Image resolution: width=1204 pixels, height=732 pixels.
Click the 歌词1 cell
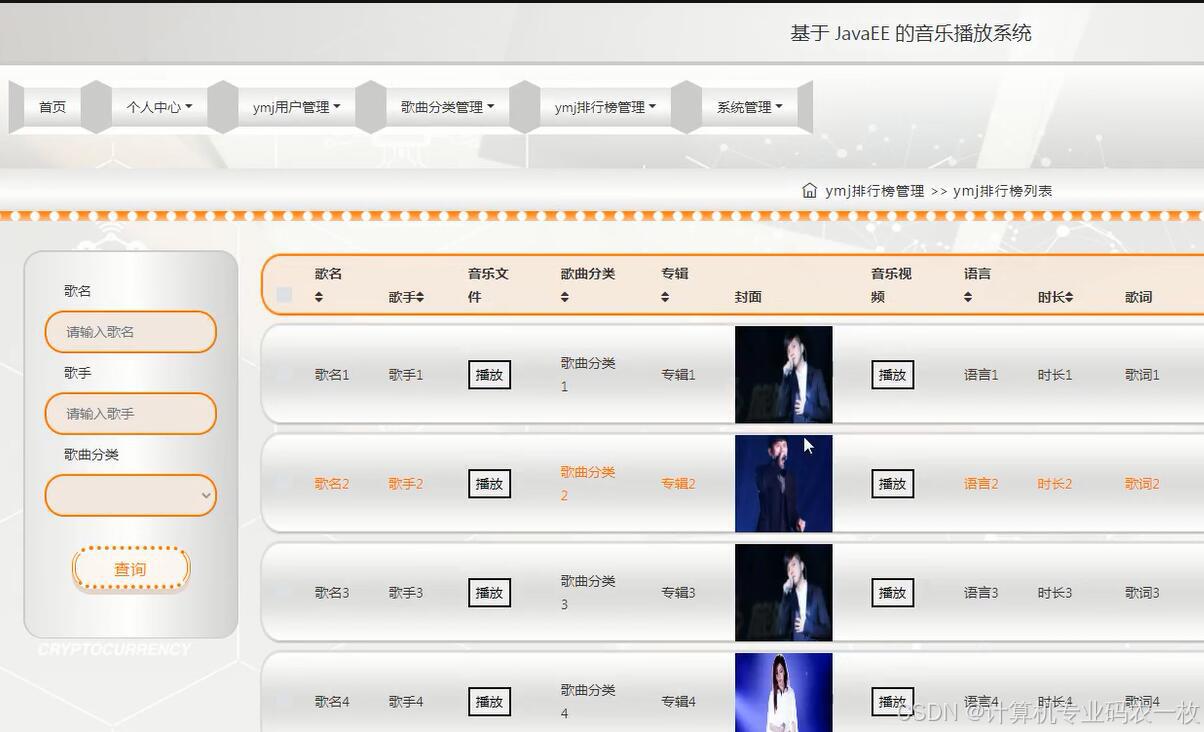pos(1142,375)
